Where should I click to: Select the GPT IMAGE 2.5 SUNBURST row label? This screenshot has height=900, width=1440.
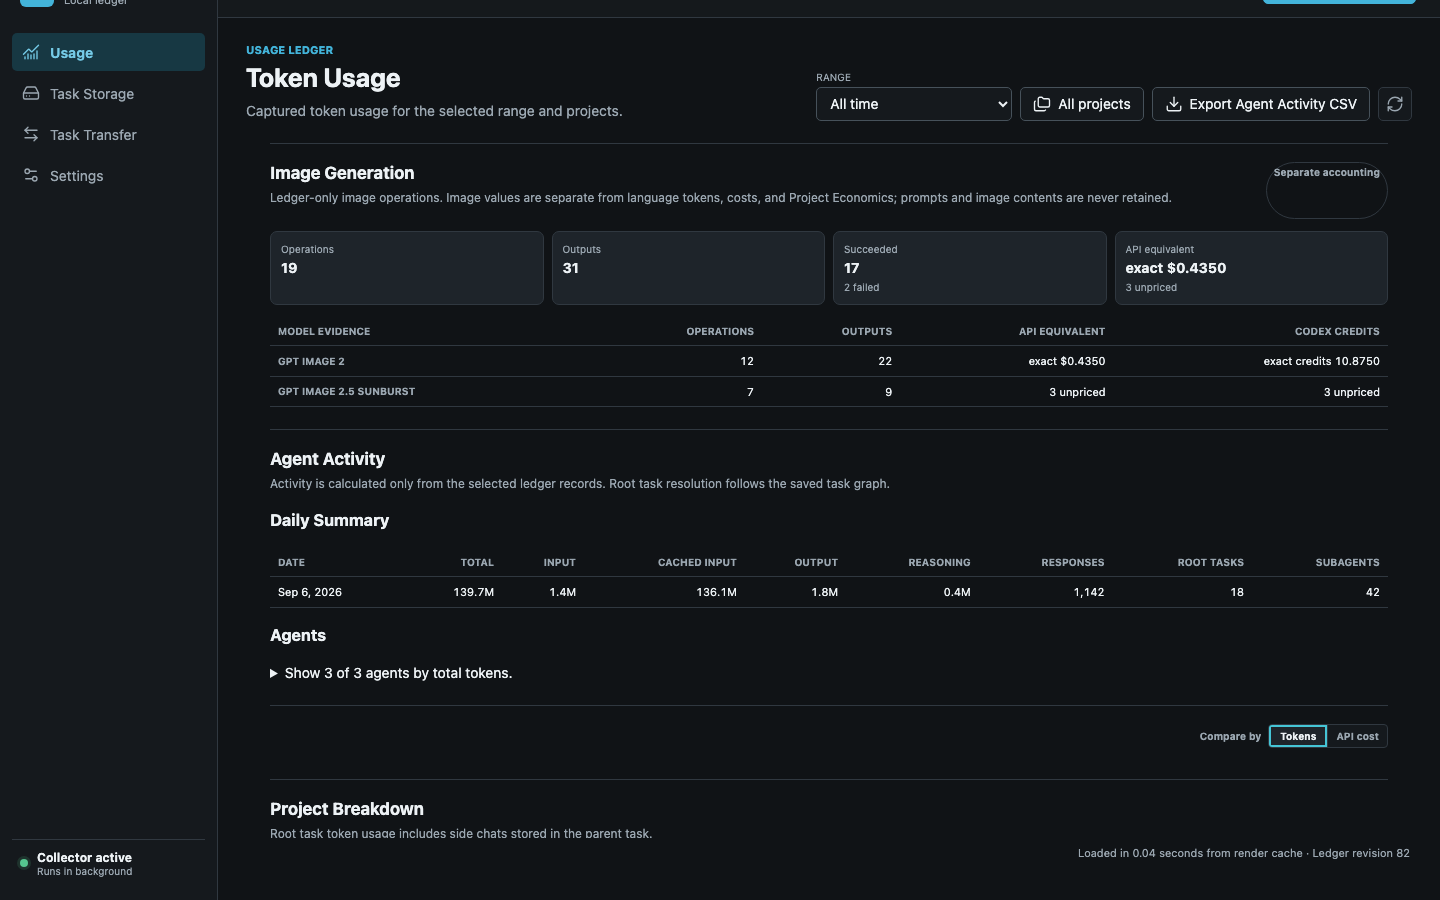(346, 391)
